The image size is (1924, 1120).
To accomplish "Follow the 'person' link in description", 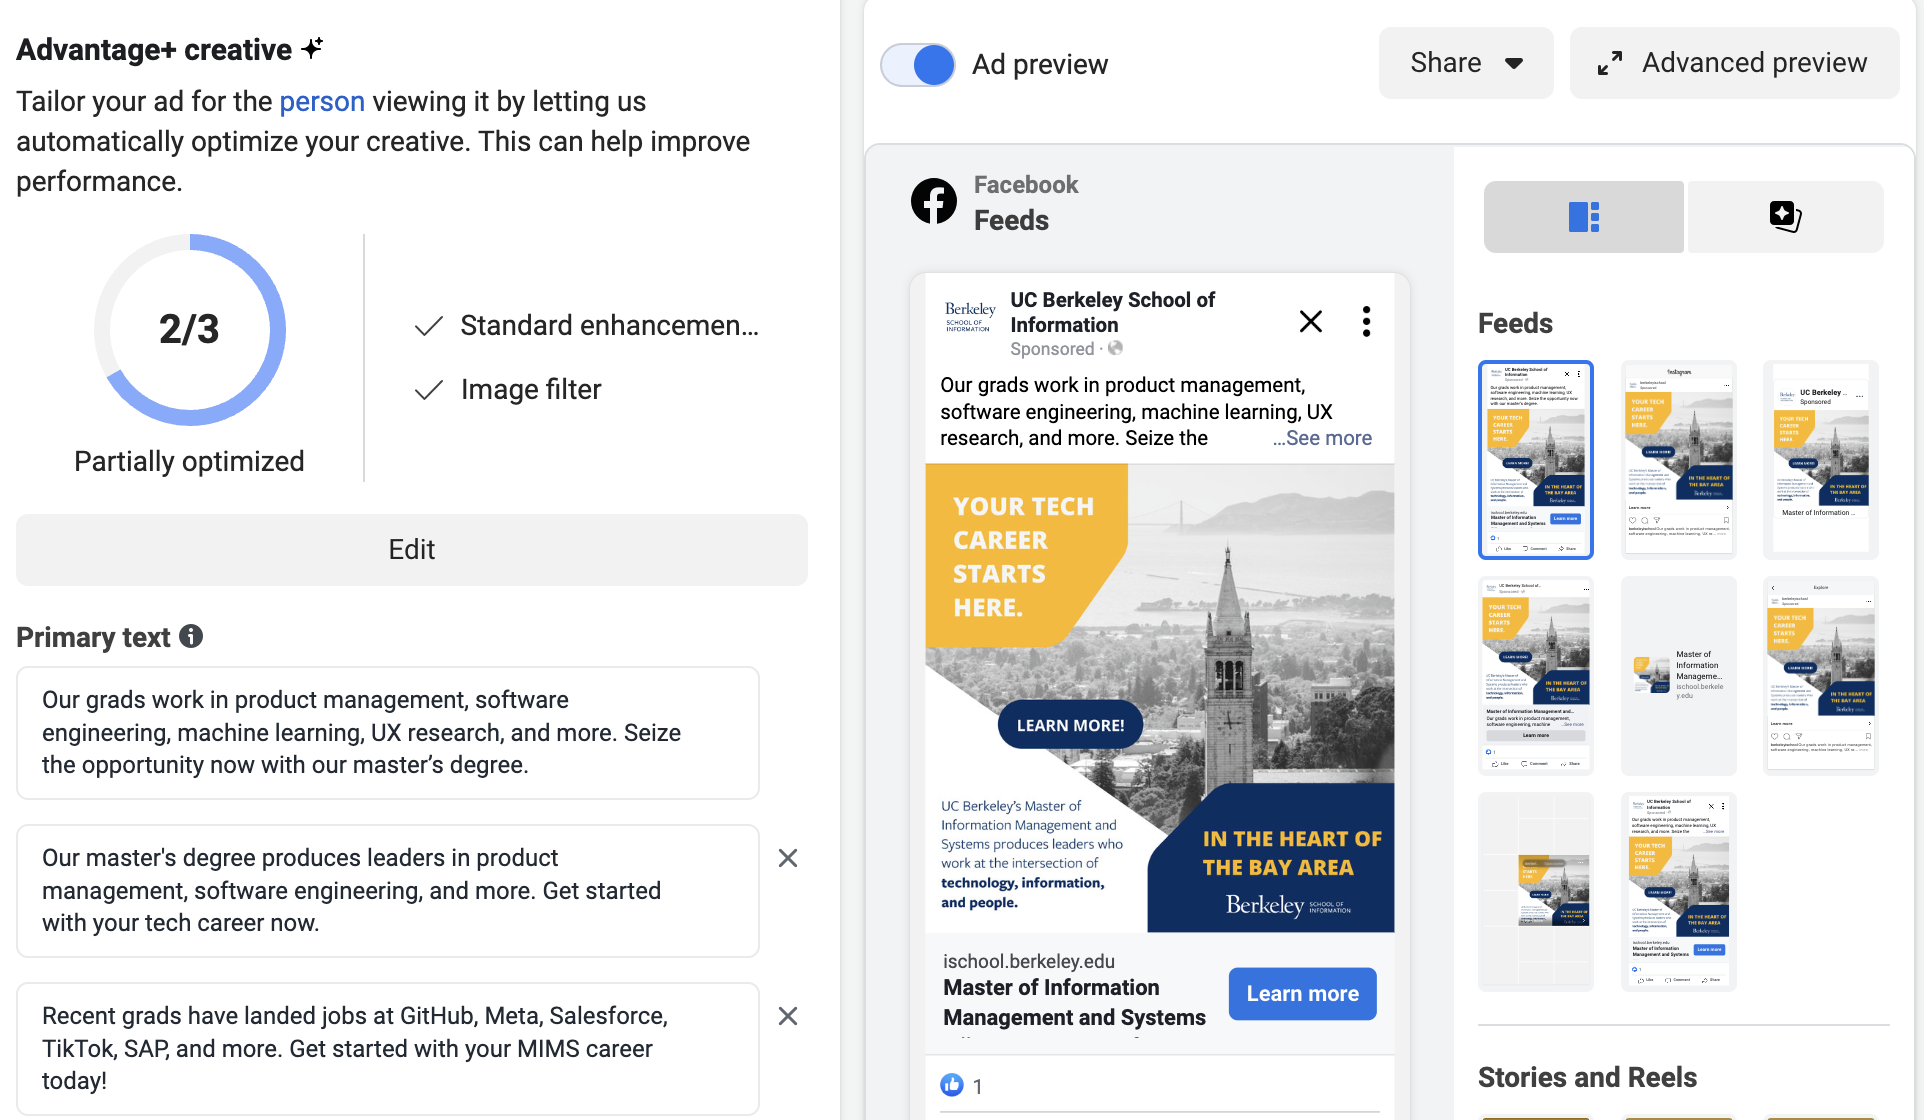I will (322, 102).
